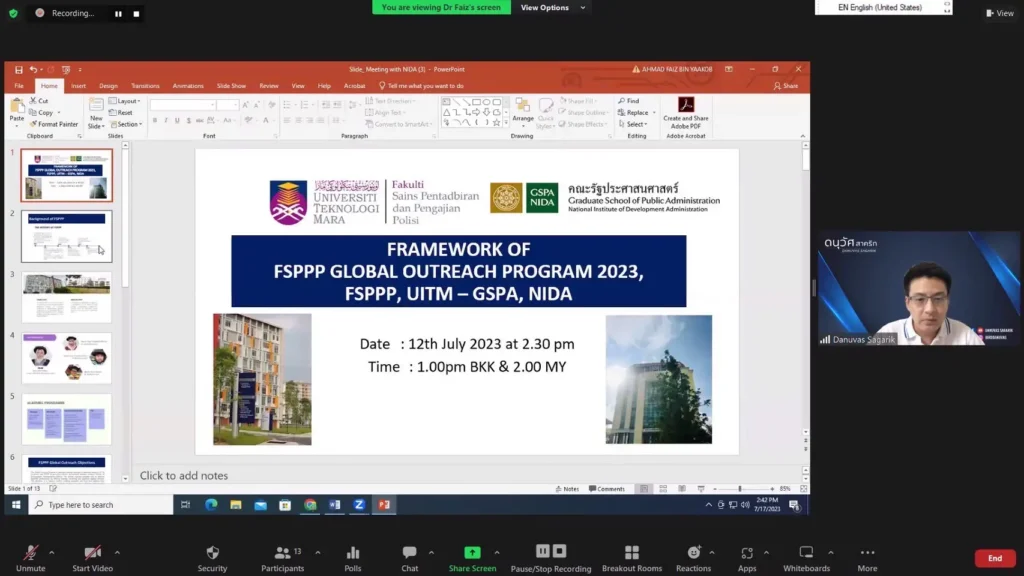Click Replace in the Editing group
This screenshot has width=1024, height=576.
[x=638, y=113]
